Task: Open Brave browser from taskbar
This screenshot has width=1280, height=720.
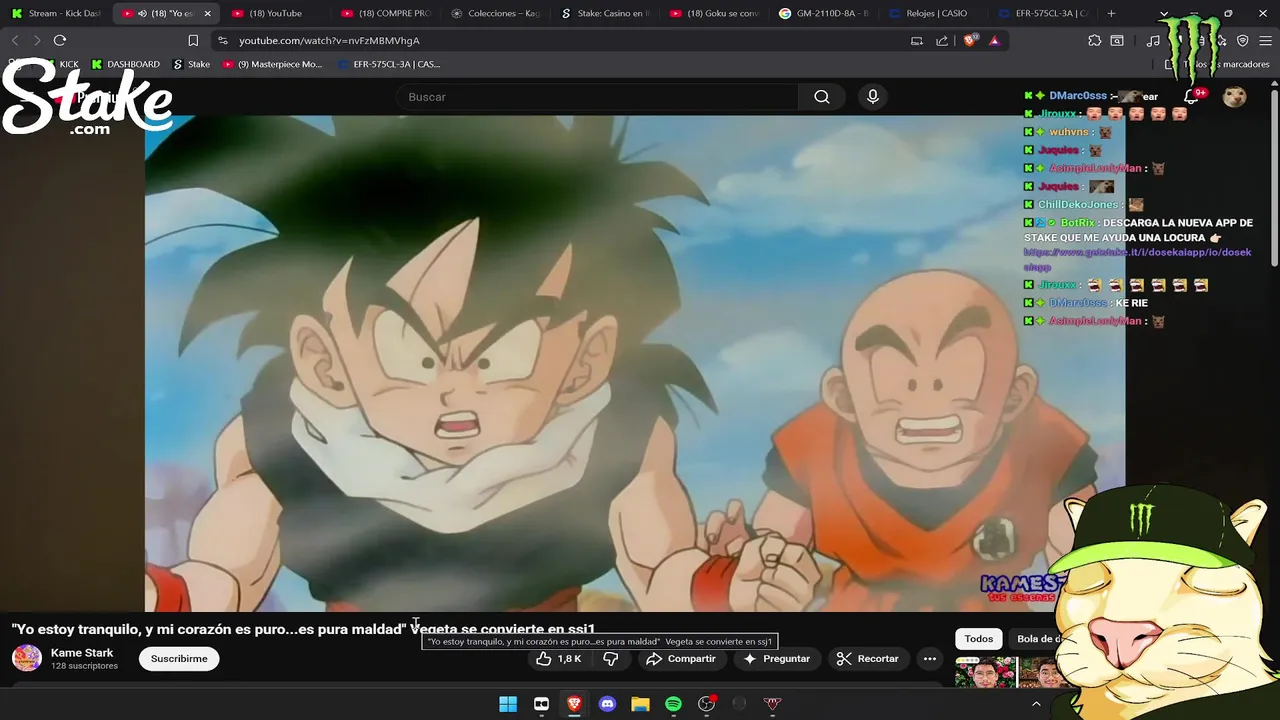Action: 574,704
